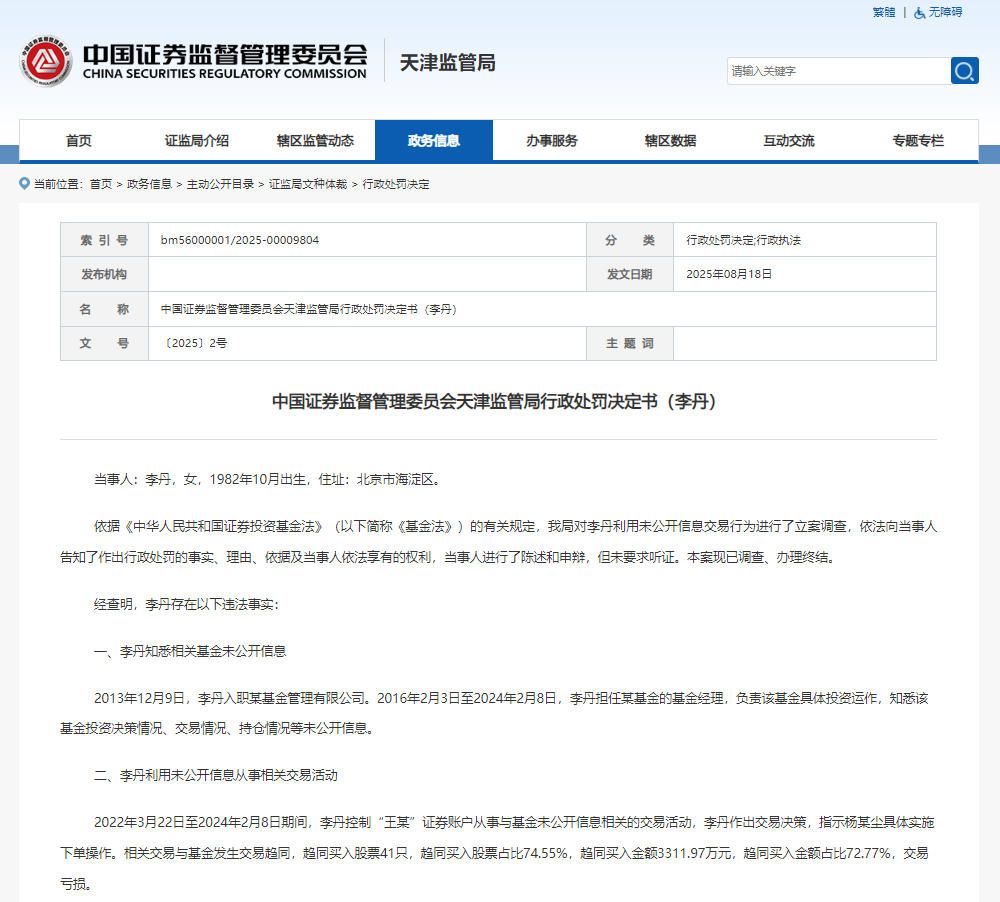Open the 办事服务 navigation tab

tap(552, 141)
